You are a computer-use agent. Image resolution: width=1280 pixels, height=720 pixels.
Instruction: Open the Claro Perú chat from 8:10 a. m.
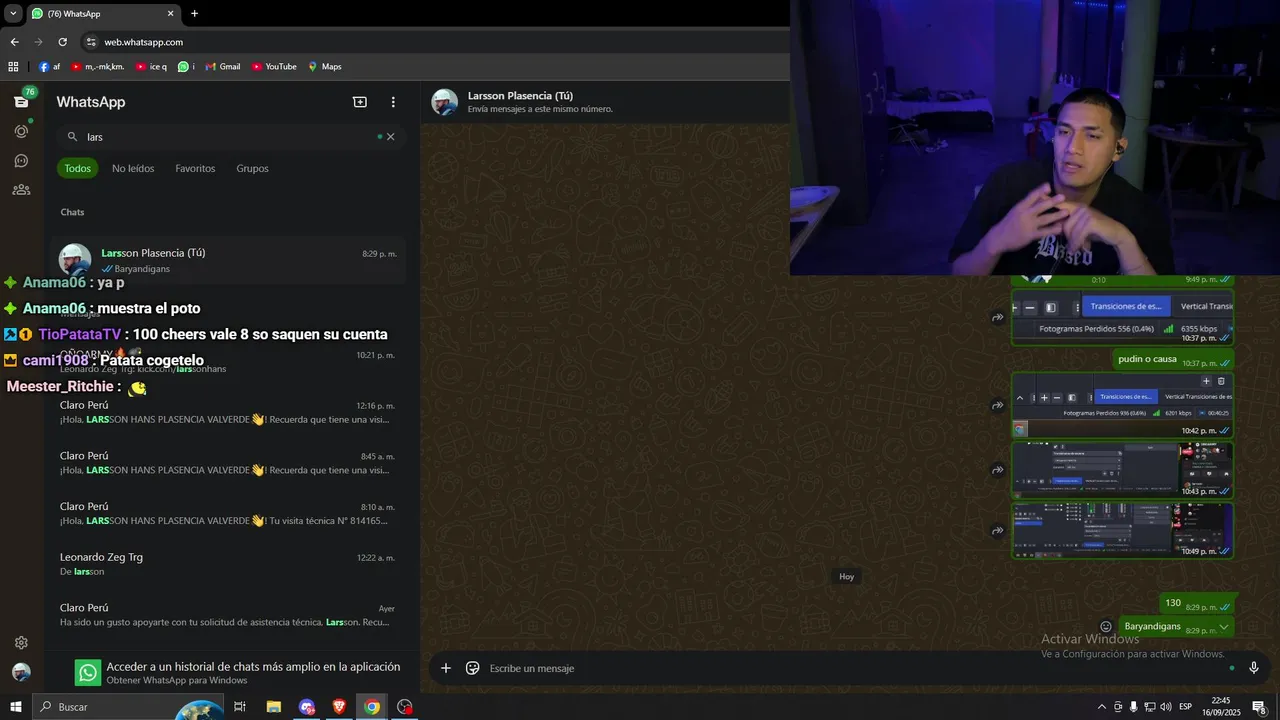pos(229,513)
